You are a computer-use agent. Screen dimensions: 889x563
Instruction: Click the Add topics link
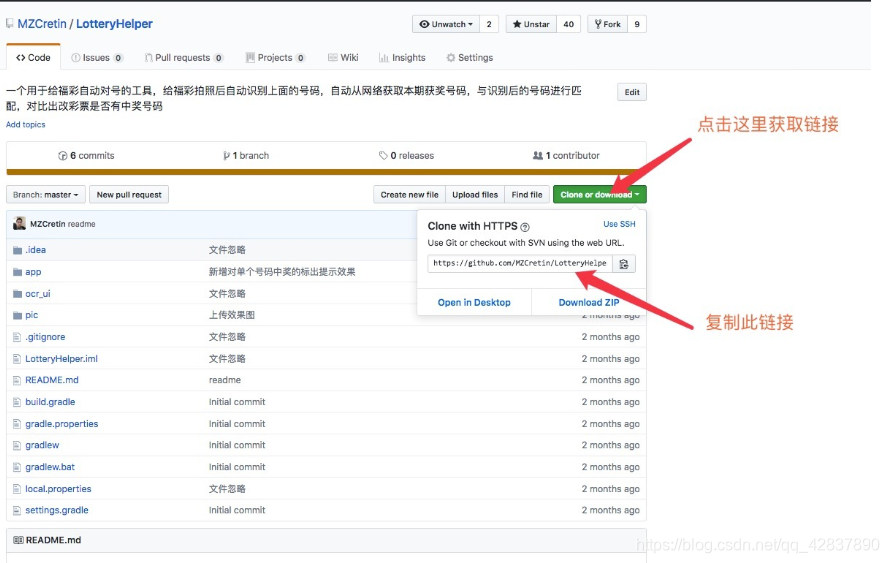26,125
